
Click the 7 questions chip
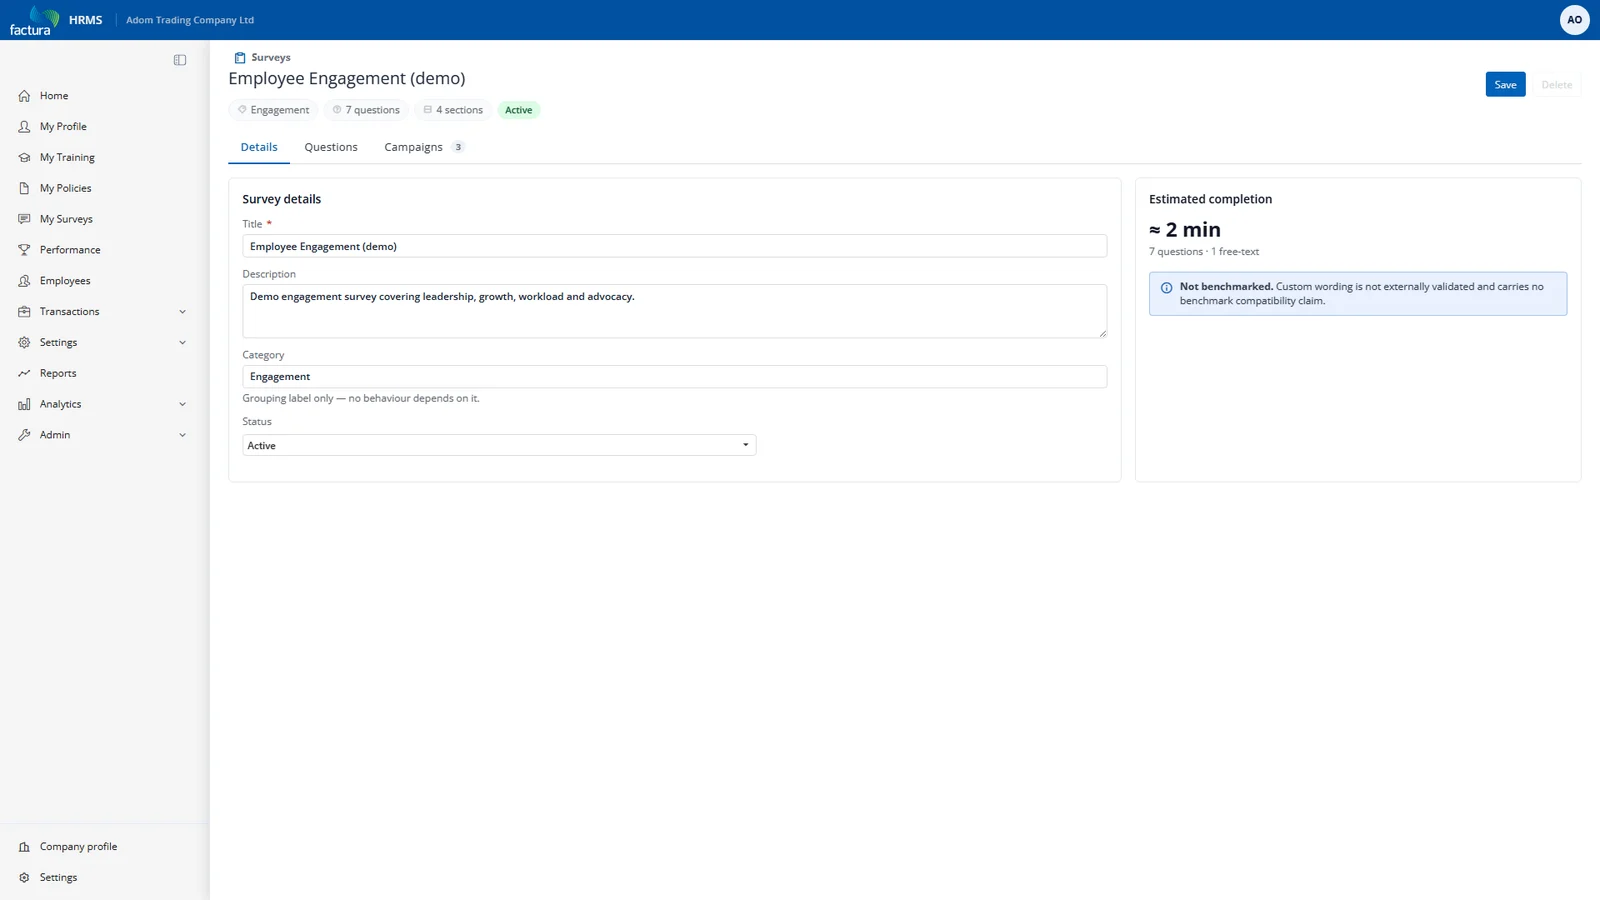(x=366, y=110)
